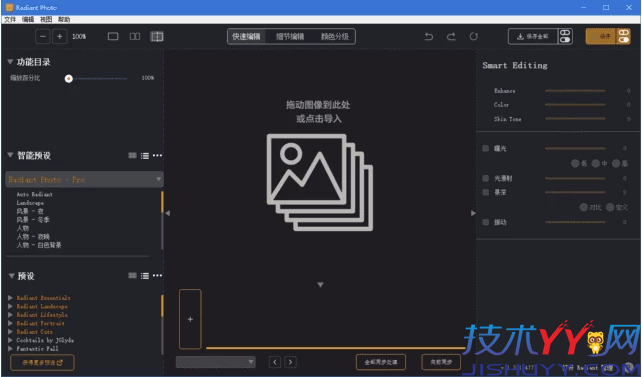The image size is (642, 377).
Task: Redo the last edit
Action: (x=451, y=36)
